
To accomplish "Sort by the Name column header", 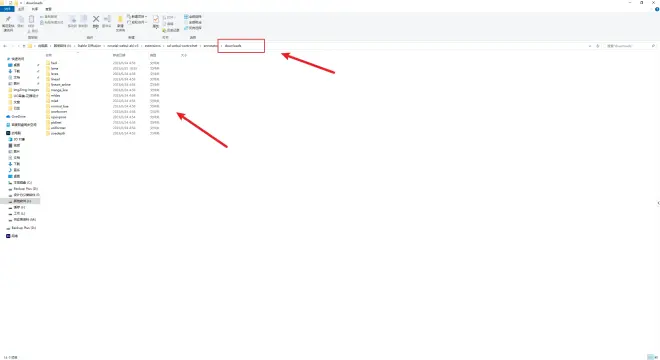I will click(49, 55).
